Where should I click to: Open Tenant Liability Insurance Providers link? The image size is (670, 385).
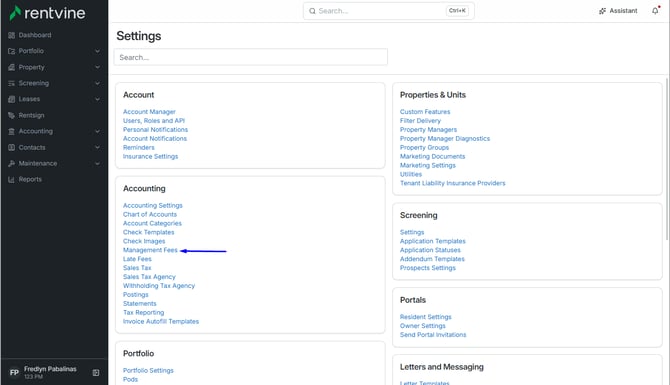(453, 183)
